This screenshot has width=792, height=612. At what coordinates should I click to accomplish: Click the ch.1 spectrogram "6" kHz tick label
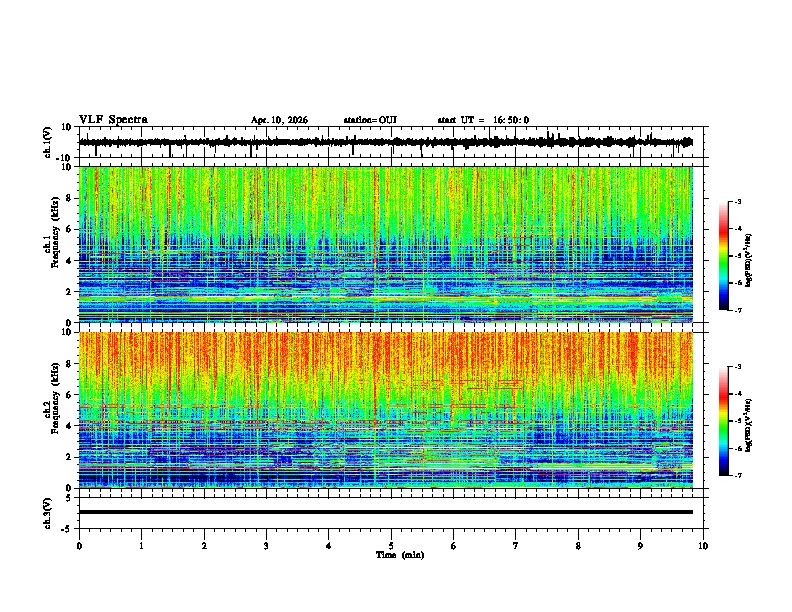(x=69, y=229)
